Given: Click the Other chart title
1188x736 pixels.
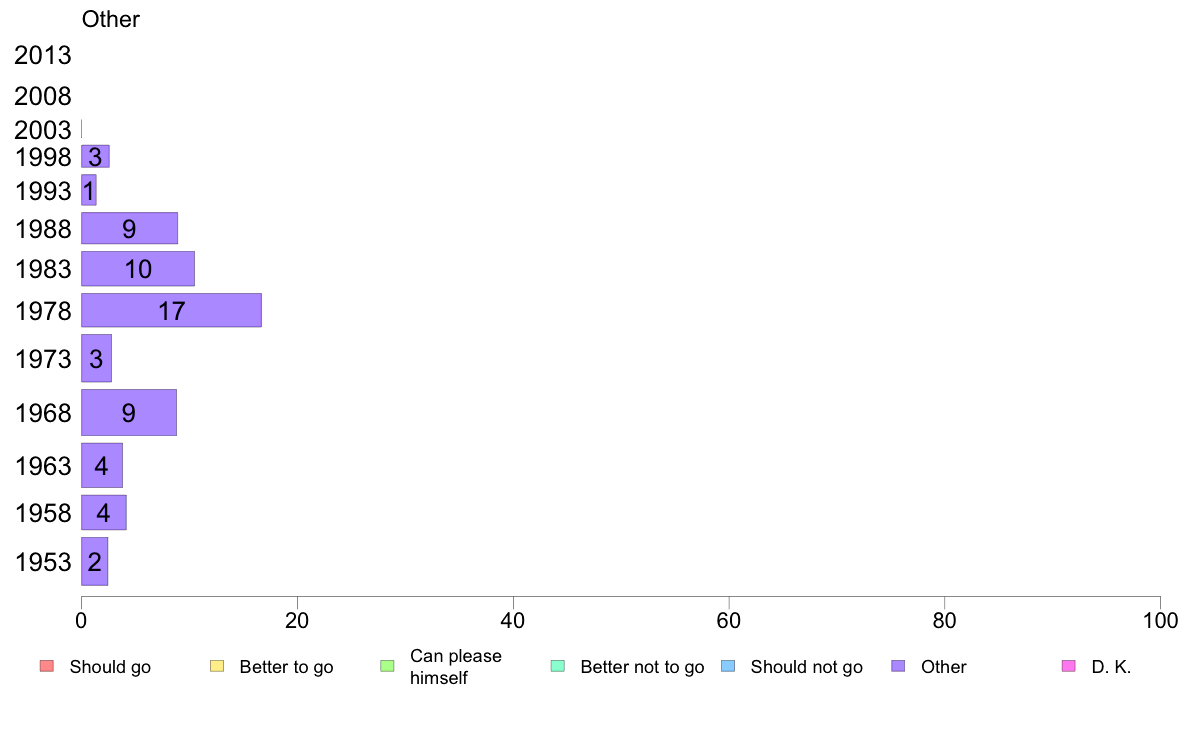Looking at the screenshot, I should (111, 19).
